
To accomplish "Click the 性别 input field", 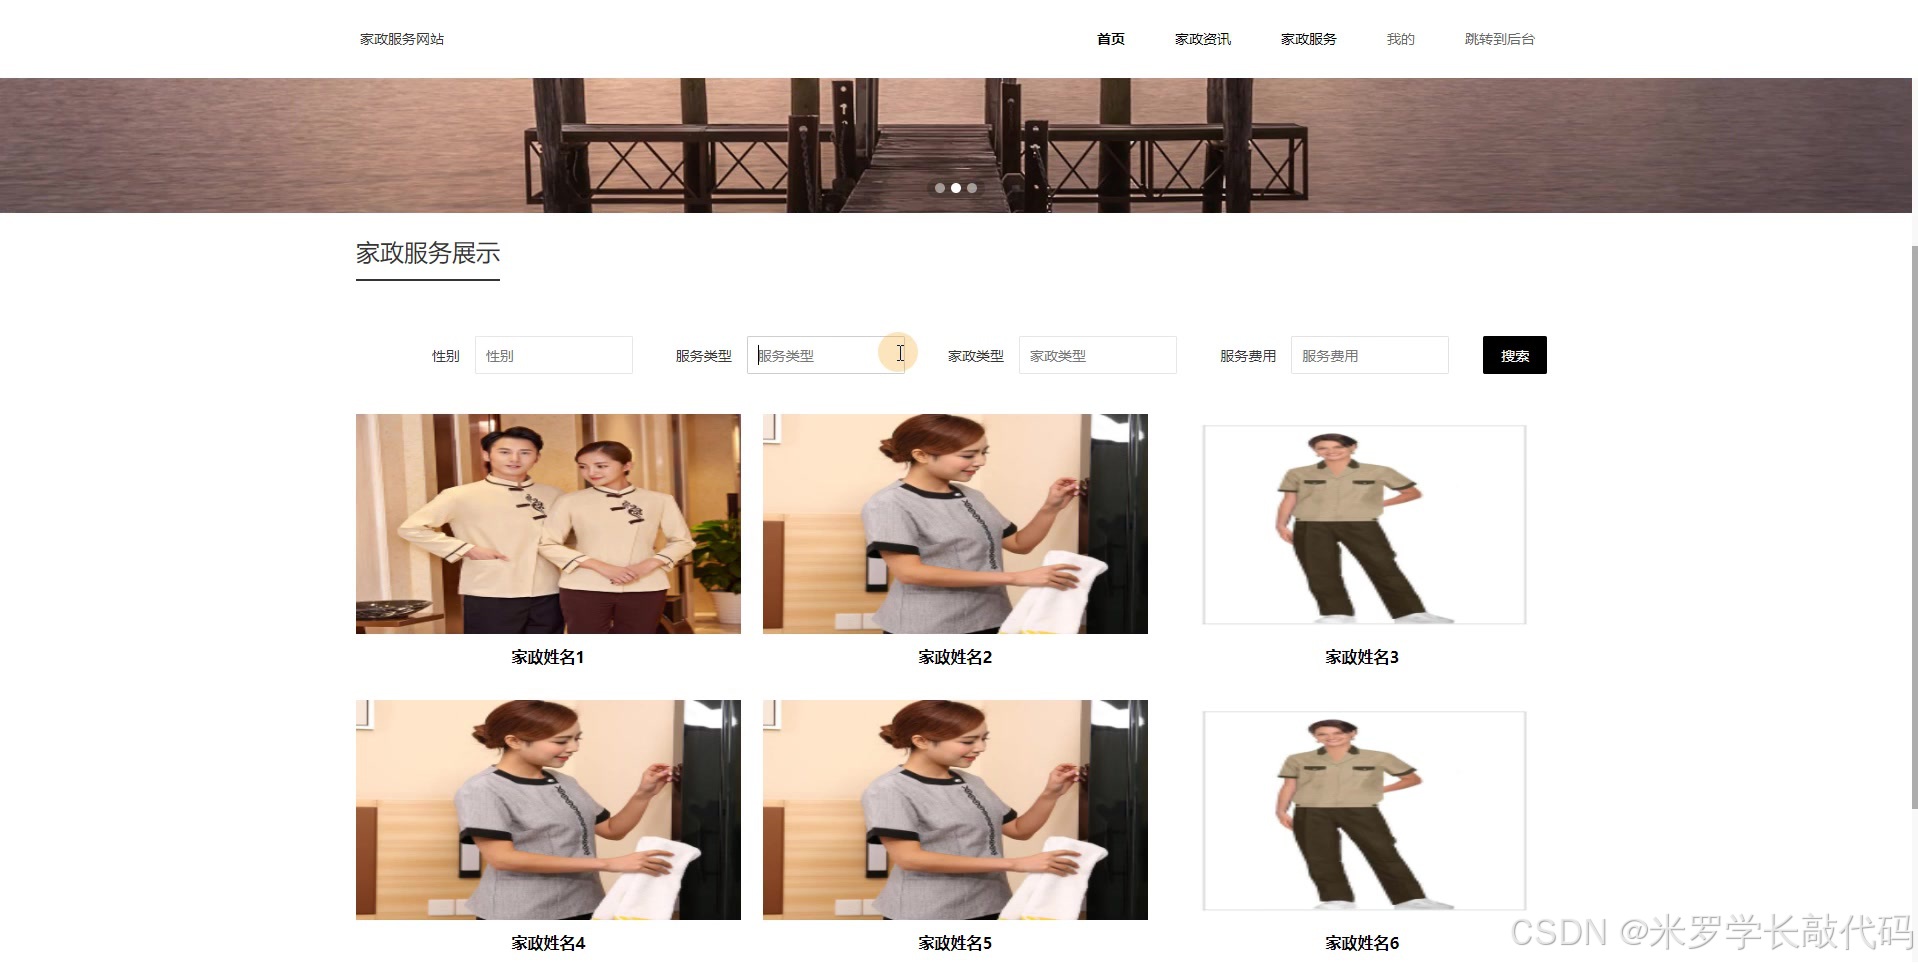I will click(553, 355).
